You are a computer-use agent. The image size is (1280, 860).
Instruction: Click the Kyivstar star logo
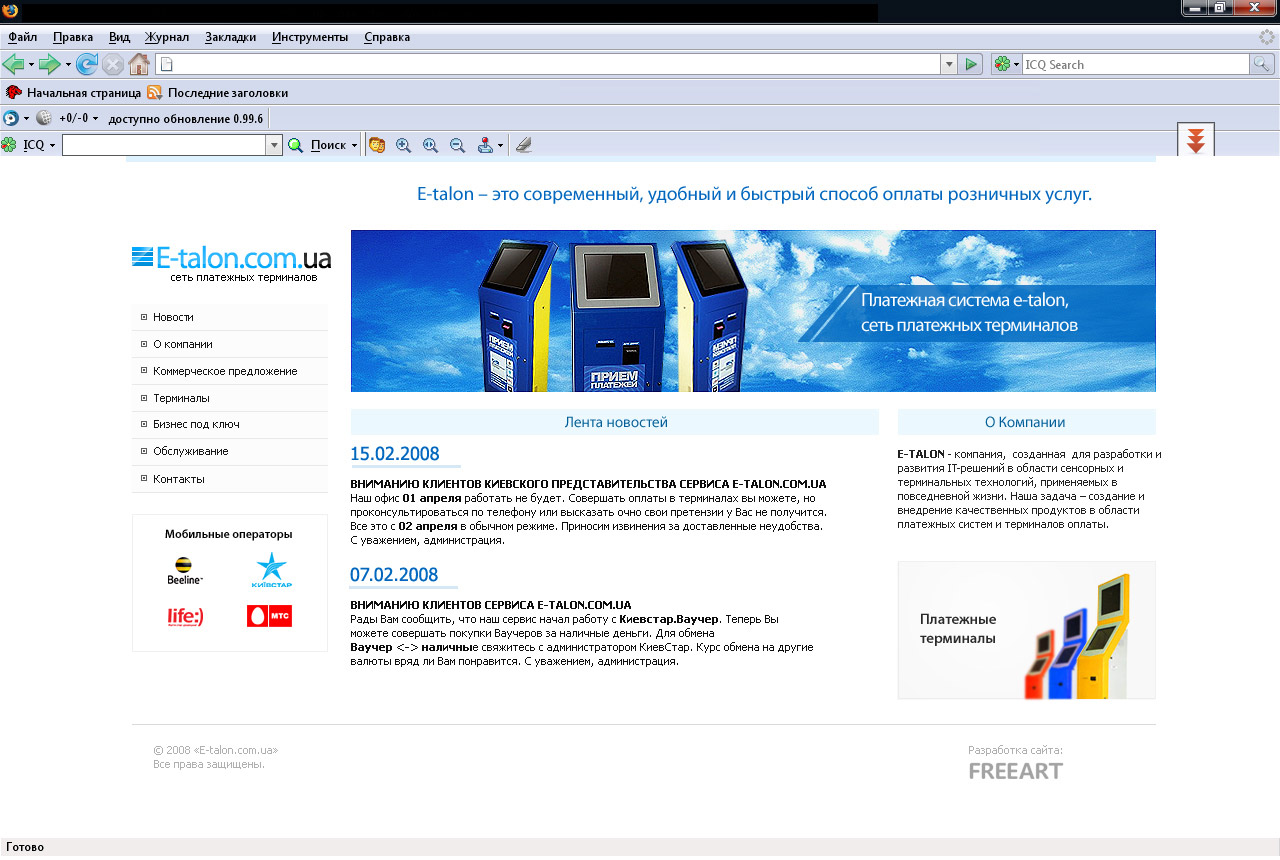click(x=271, y=570)
